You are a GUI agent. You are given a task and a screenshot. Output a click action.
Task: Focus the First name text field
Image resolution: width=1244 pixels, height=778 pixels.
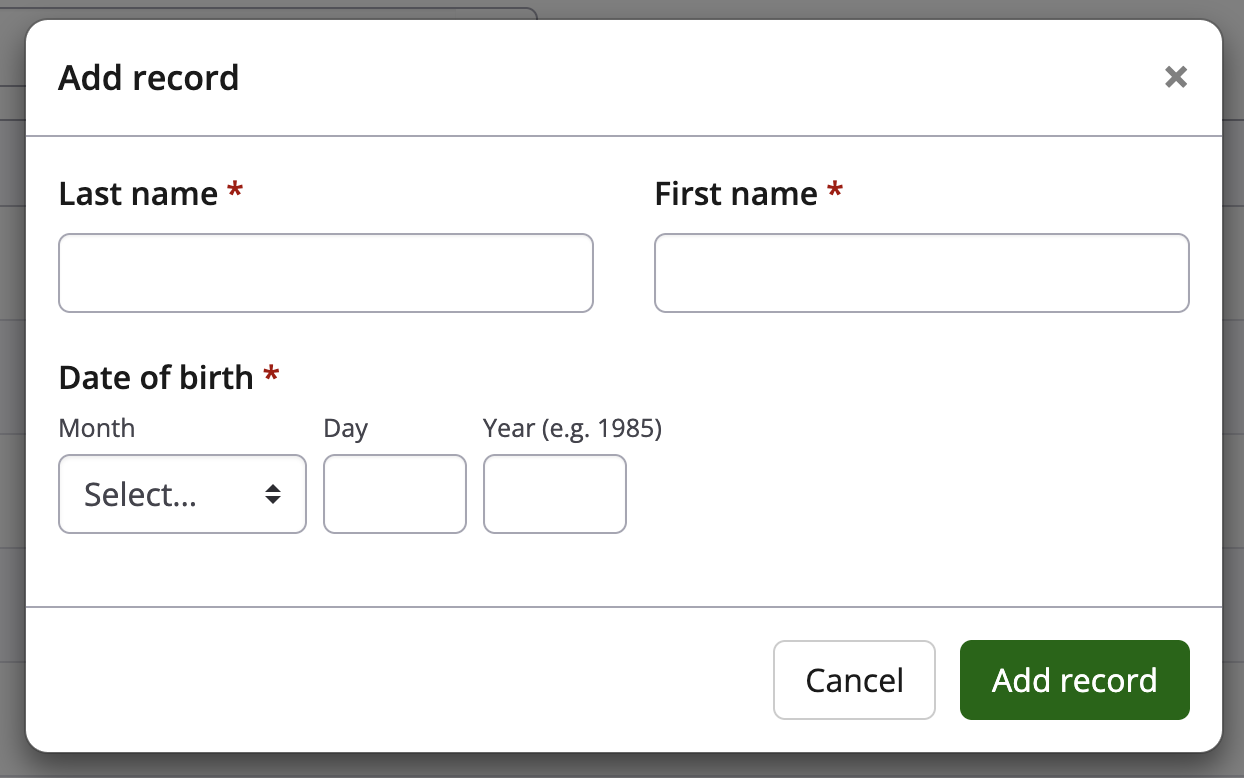click(x=921, y=273)
